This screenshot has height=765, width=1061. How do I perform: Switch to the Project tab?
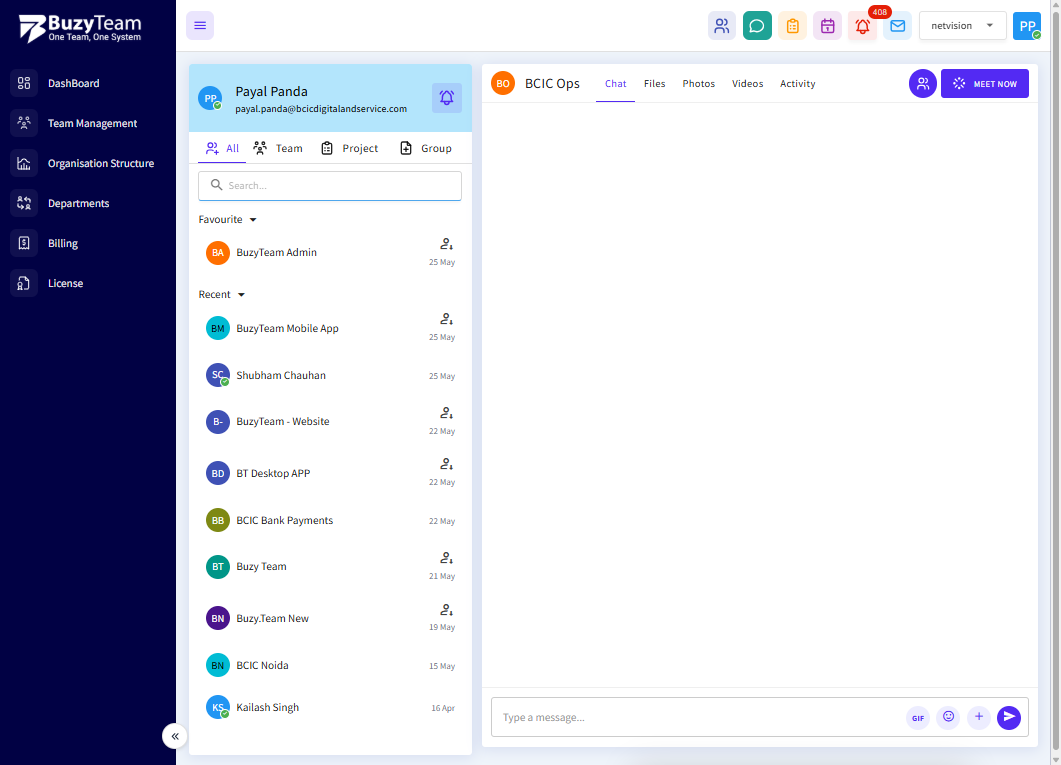pos(349,149)
